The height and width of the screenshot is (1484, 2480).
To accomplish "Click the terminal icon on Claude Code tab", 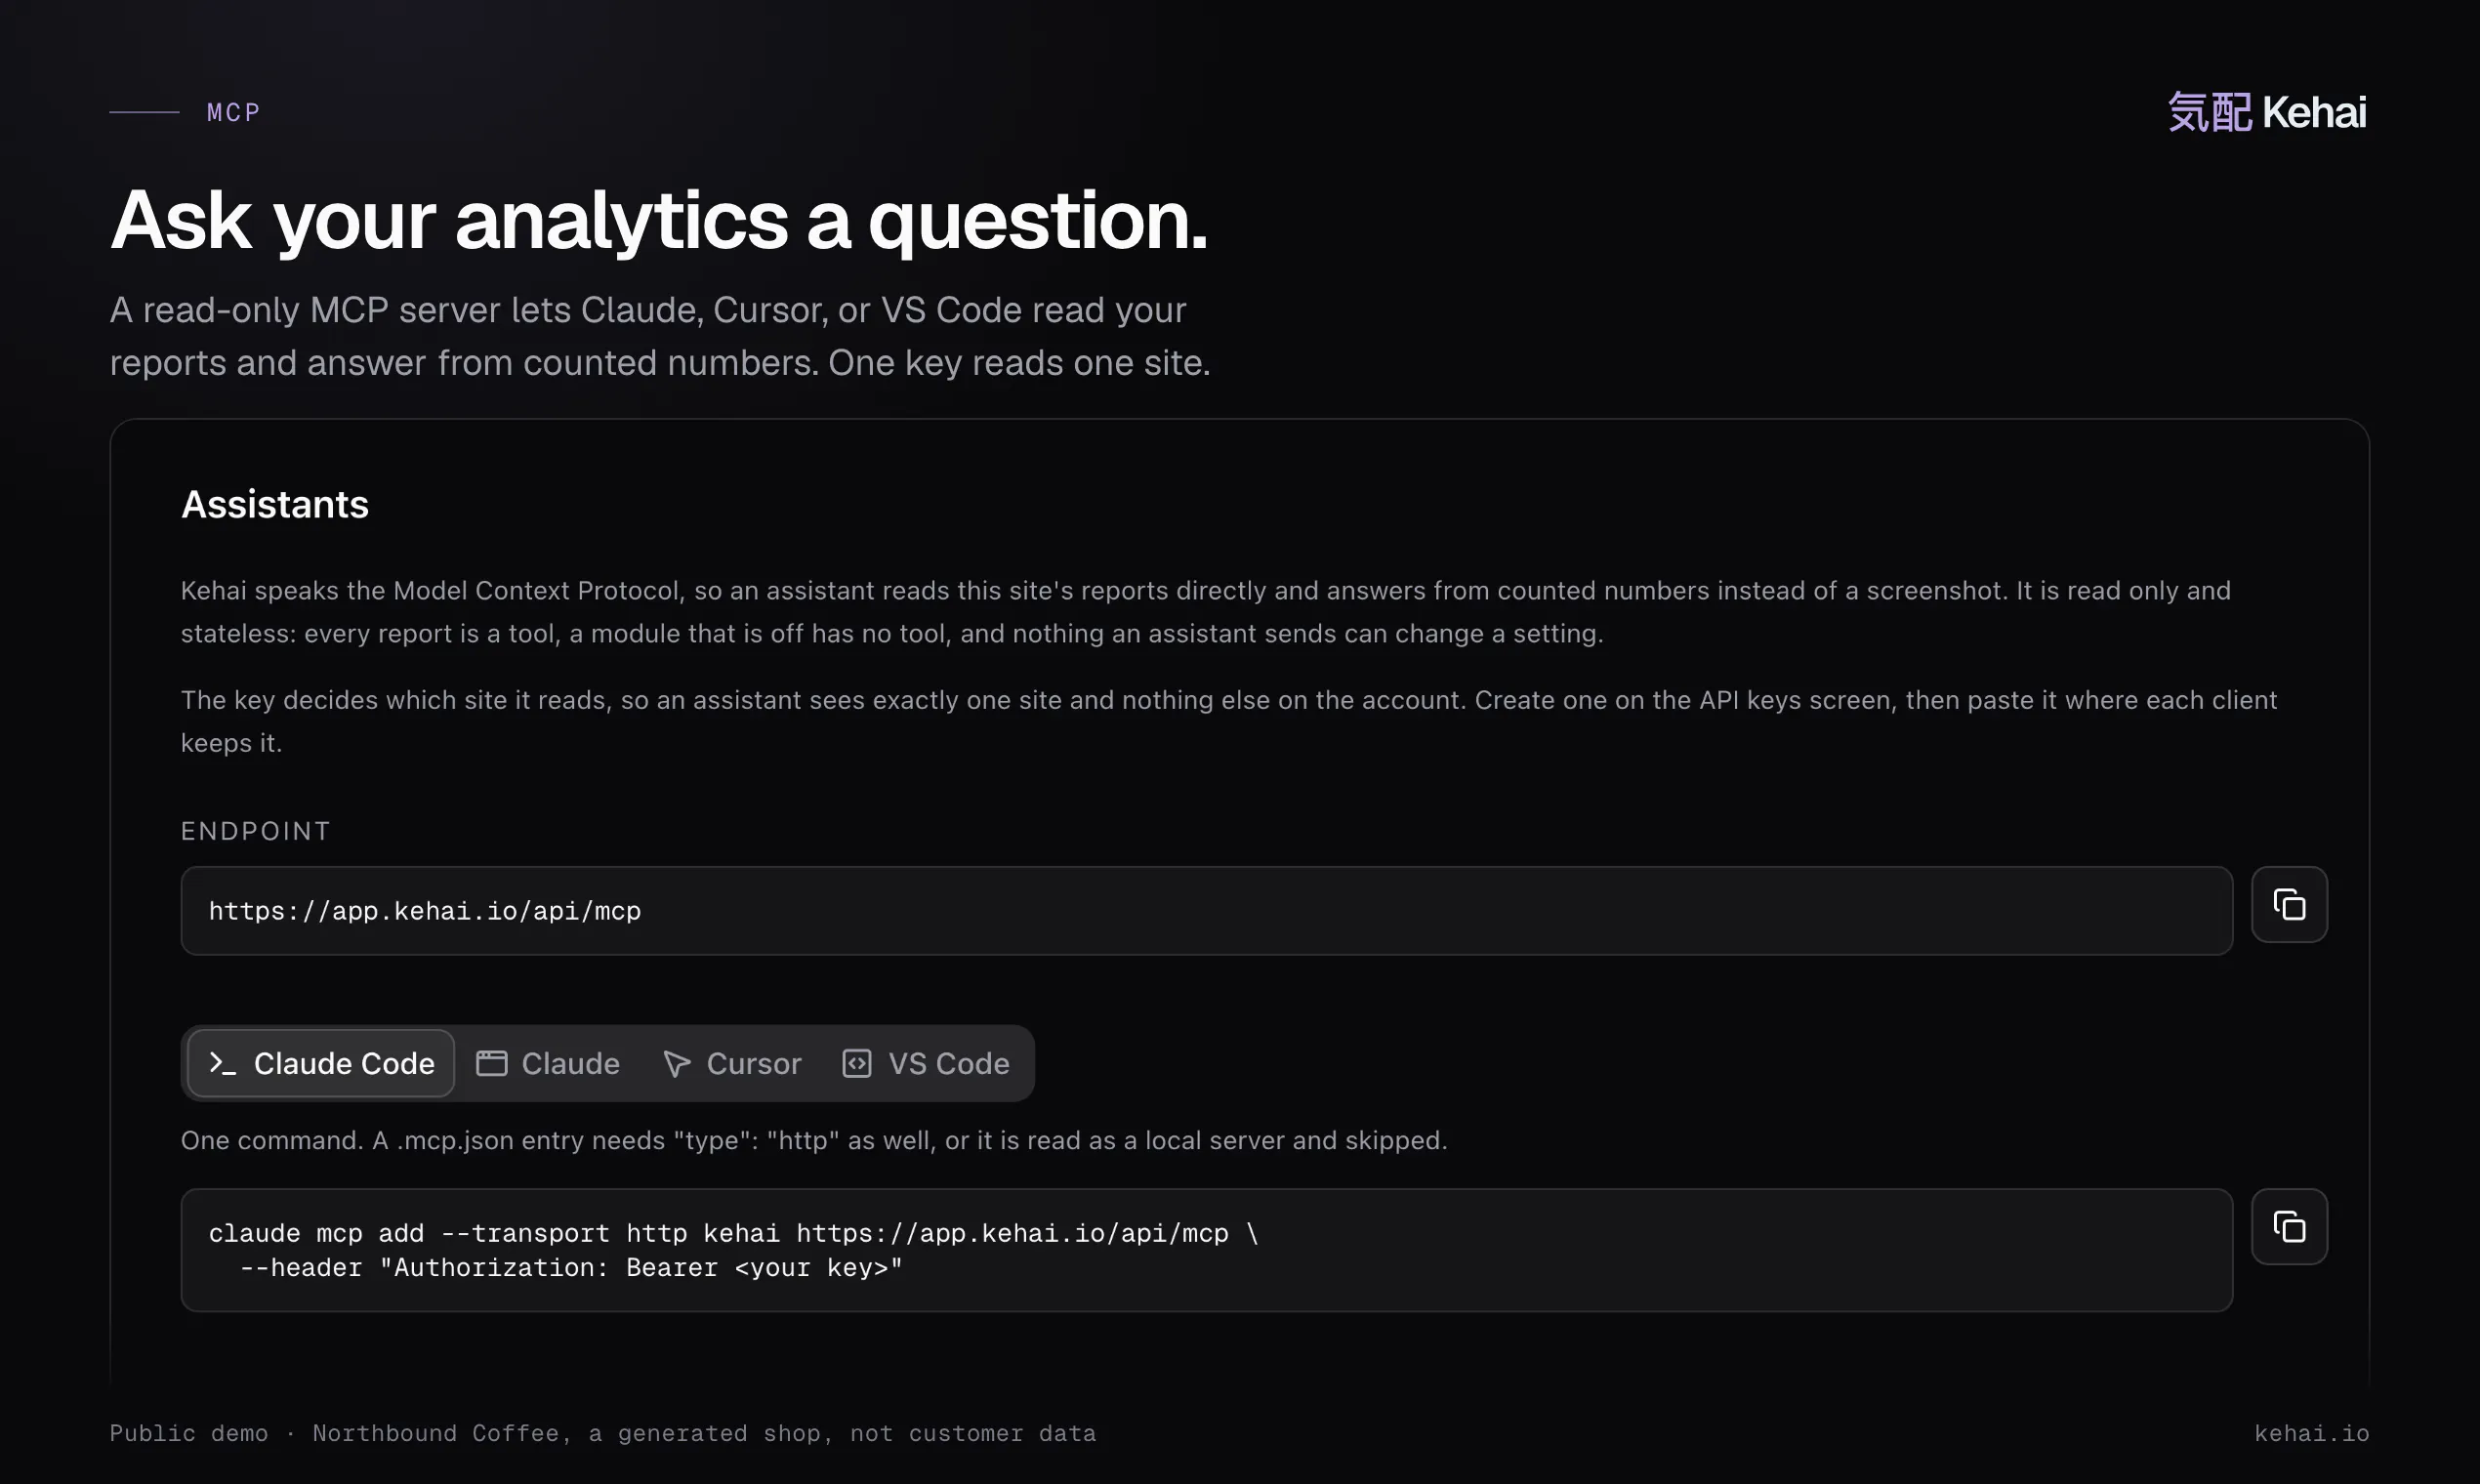I will point(222,1063).
